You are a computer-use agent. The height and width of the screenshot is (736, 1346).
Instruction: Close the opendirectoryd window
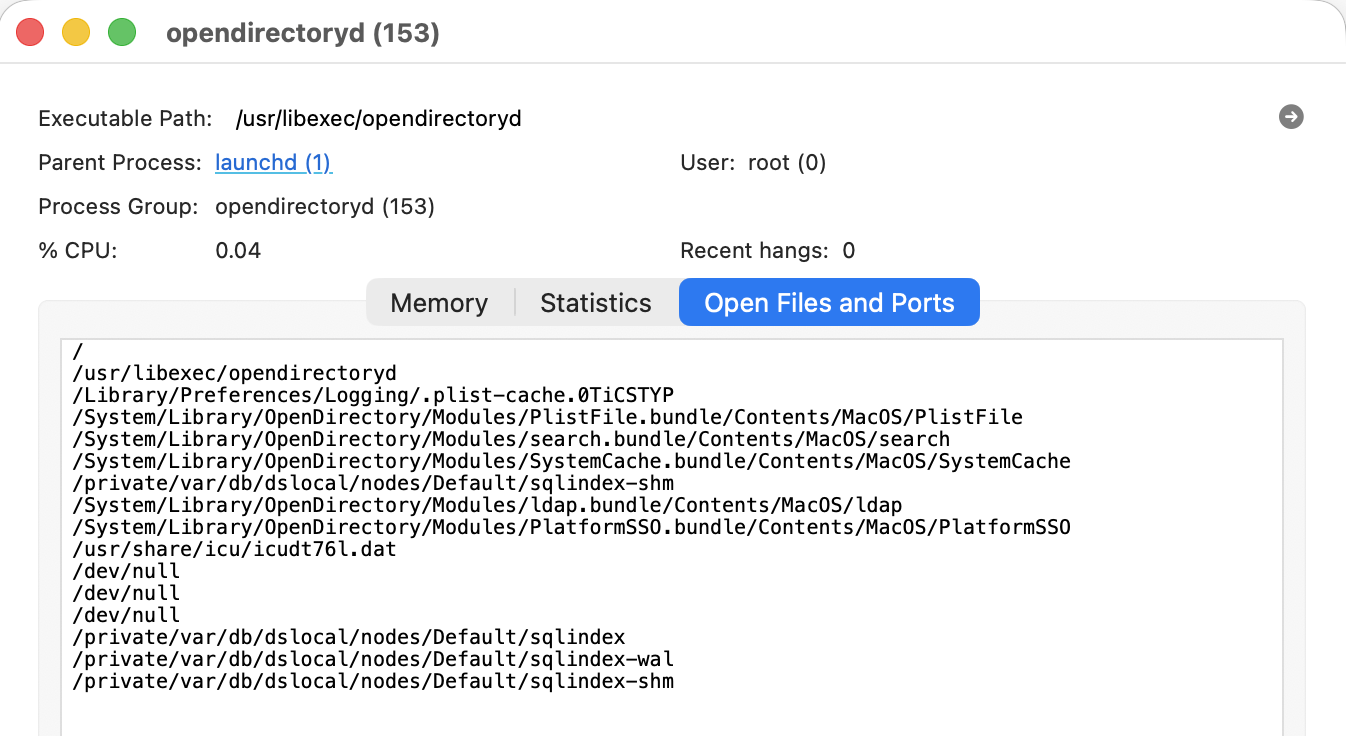pyautogui.click(x=31, y=33)
